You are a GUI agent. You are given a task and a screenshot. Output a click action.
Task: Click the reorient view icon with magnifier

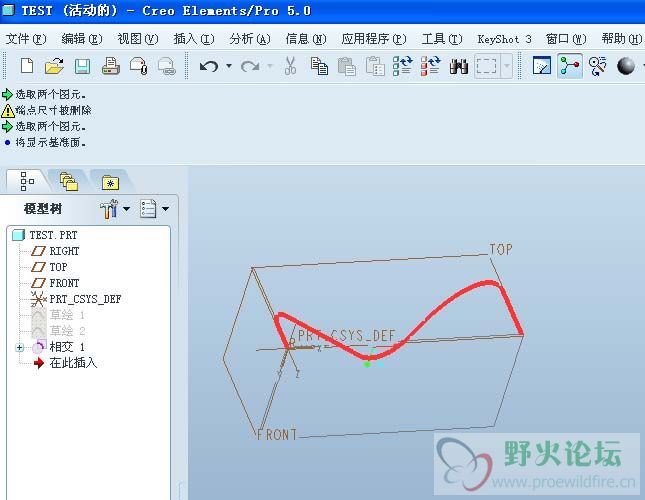(x=597, y=66)
